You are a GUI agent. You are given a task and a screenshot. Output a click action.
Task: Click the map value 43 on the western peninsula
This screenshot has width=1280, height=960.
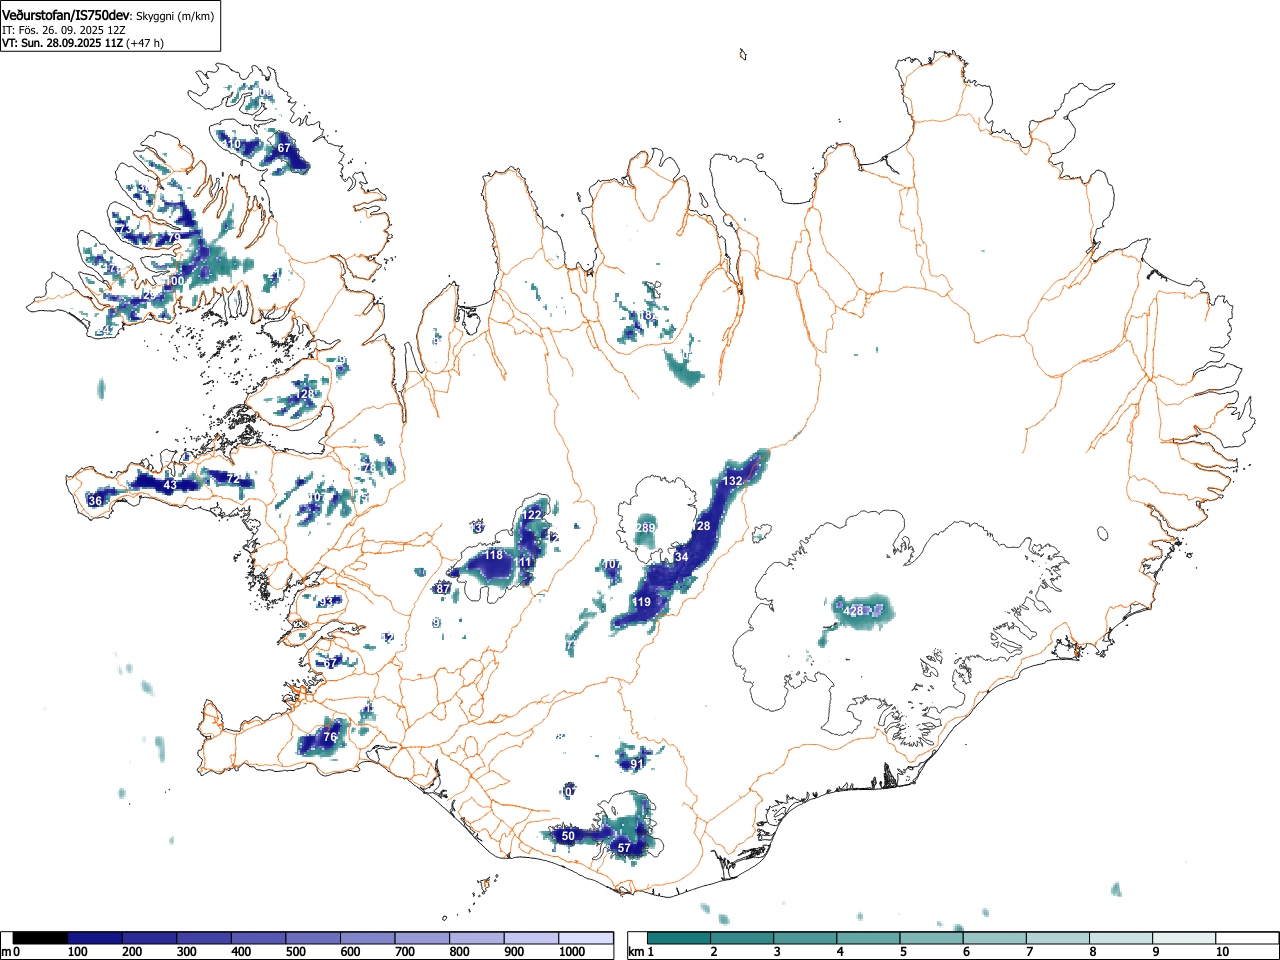[170, 485]
